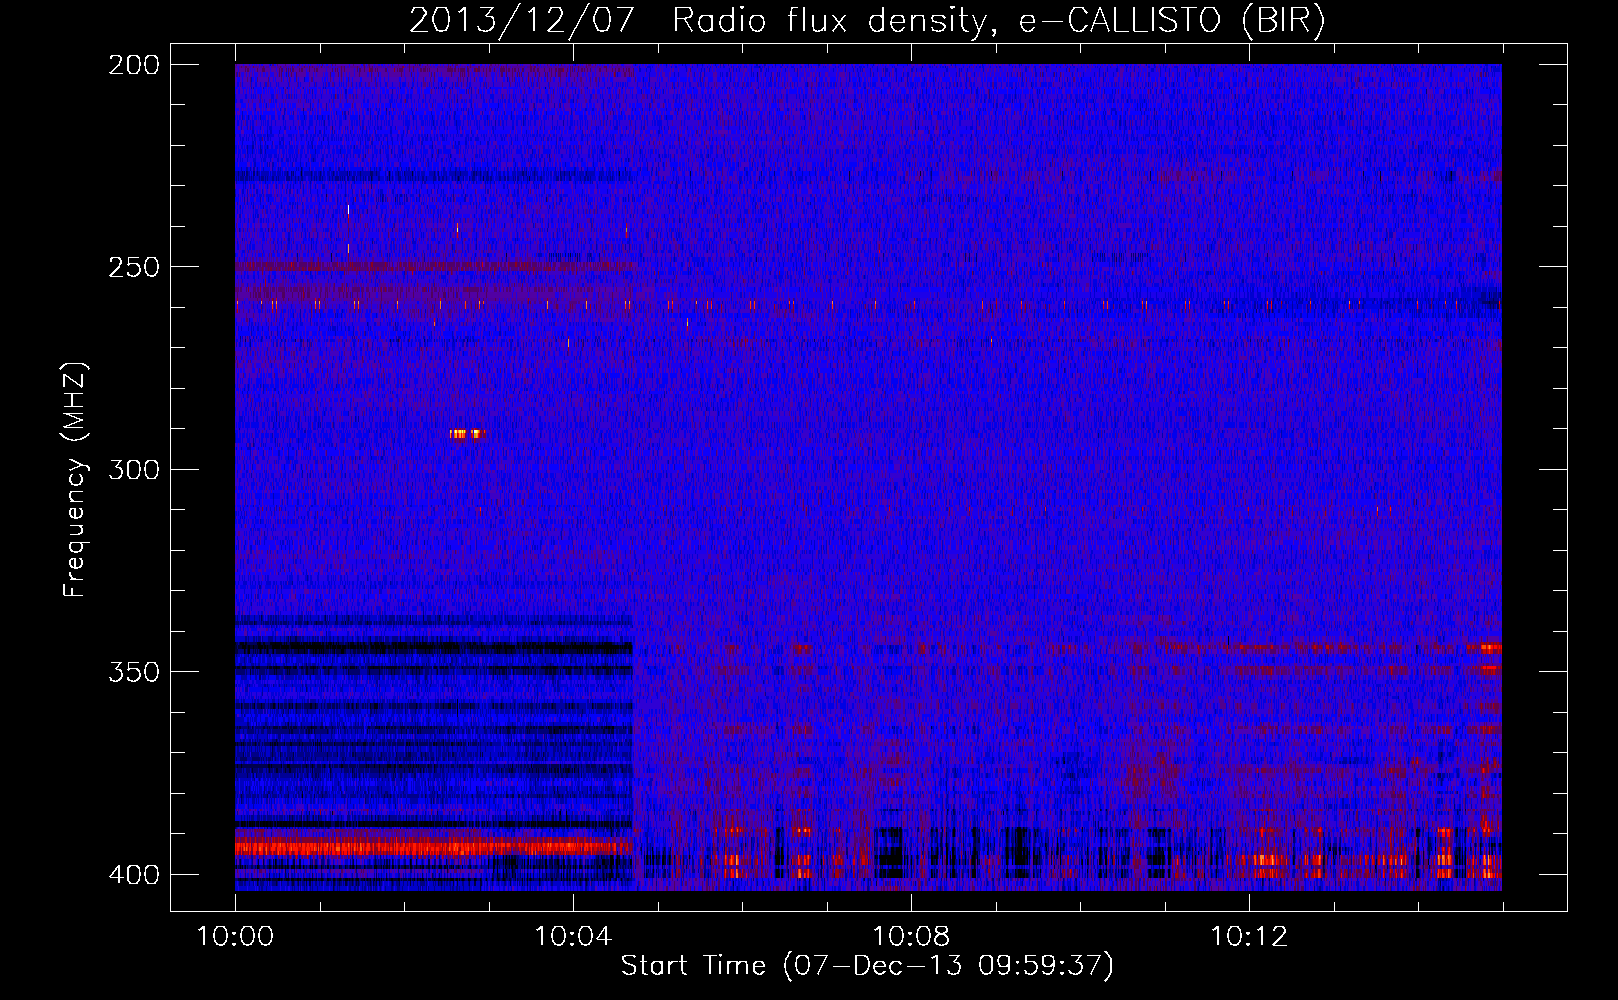1618x1000 pixels.
Task: Click the 300 frequency tick label
Action: [x=133, y=470]
